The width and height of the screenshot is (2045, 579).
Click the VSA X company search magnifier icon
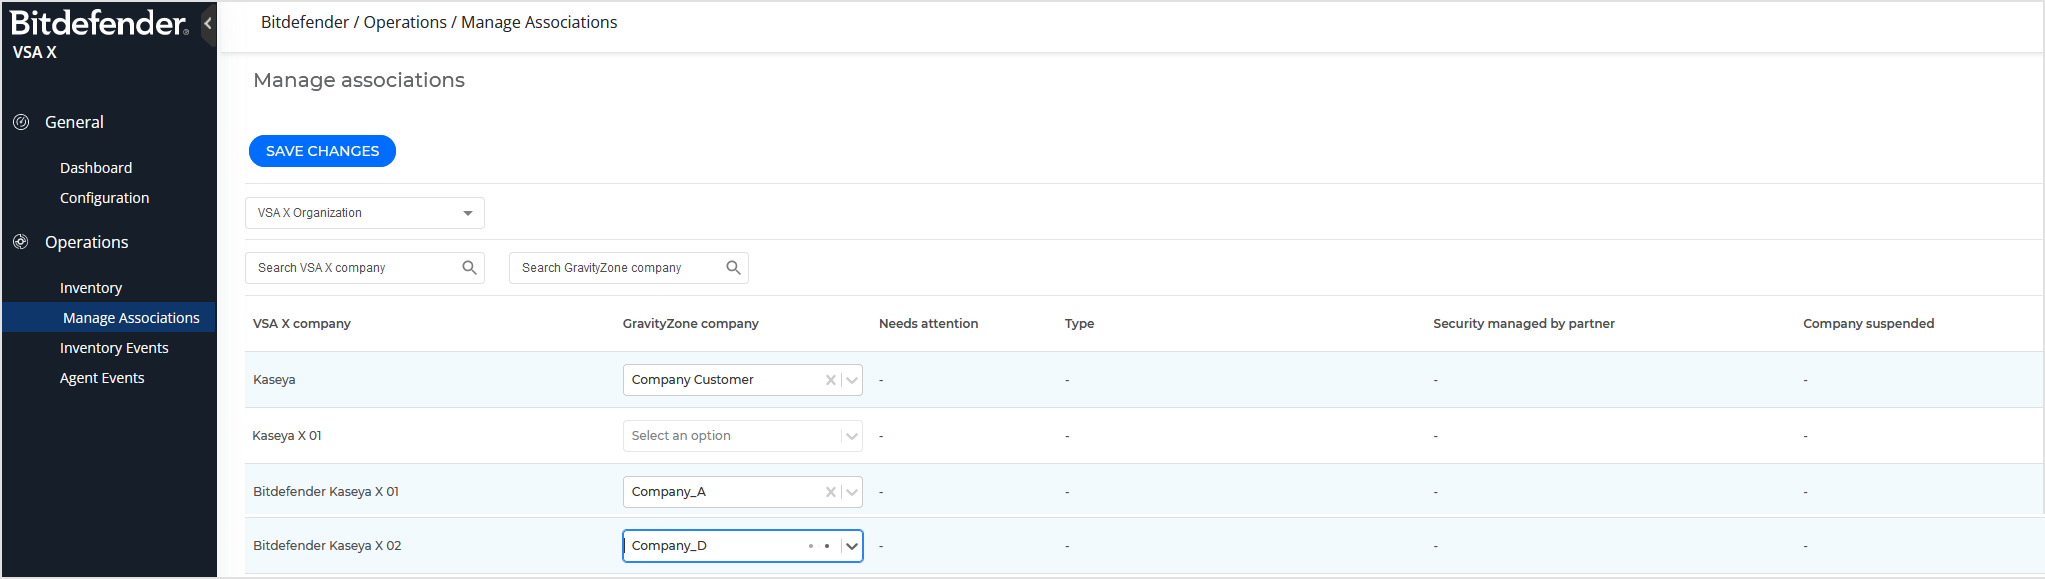click(x=469, y=268)
